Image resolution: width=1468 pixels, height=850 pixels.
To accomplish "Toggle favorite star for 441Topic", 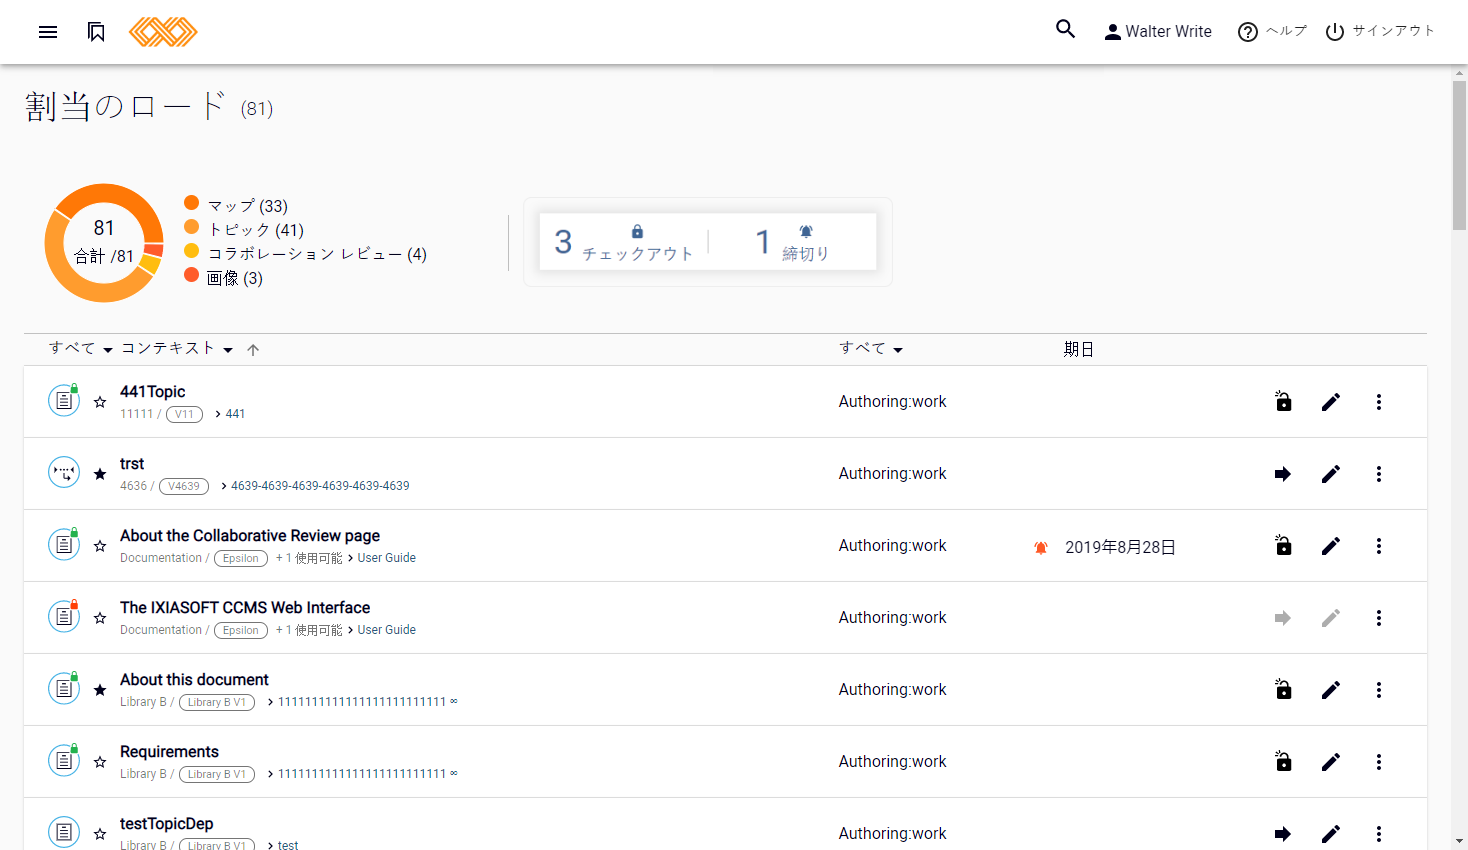I will pyautogui.click(x=100, y=402).
